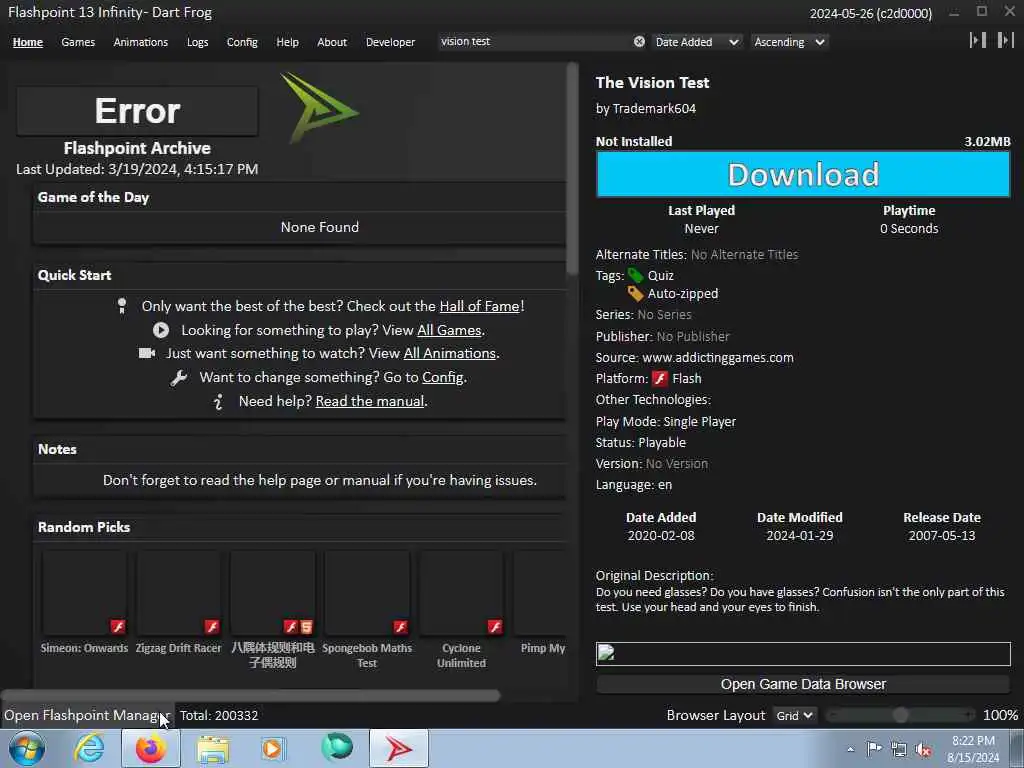Screen dimensions: 1024x768
Task: Follow the Hall of Fame link
Action: click(x=479, y=306)
